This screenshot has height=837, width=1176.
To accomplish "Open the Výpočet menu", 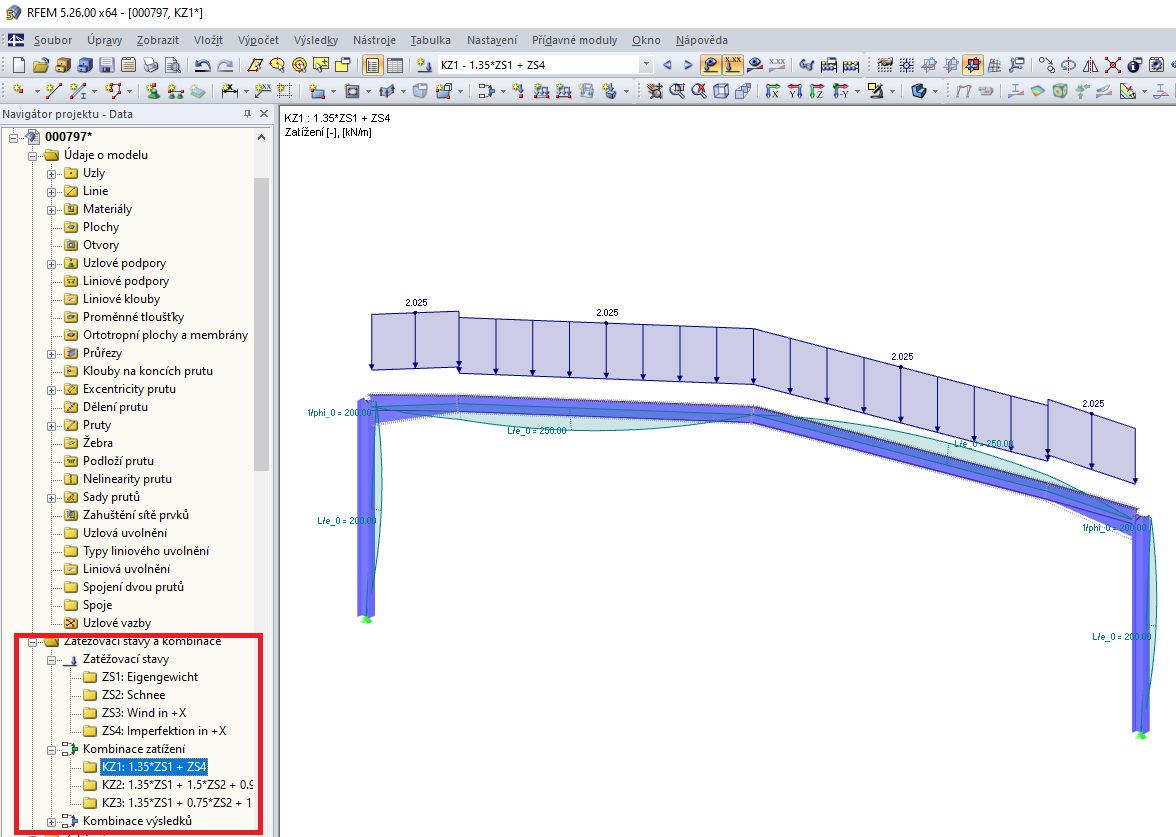I will click(x=258, y=40).
